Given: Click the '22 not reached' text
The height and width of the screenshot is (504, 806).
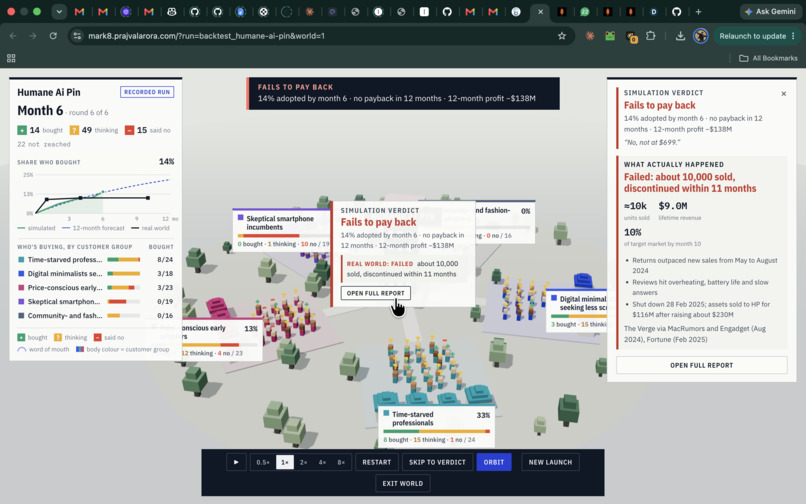Looking at the screenshot, I should click(x=44, y=145).
